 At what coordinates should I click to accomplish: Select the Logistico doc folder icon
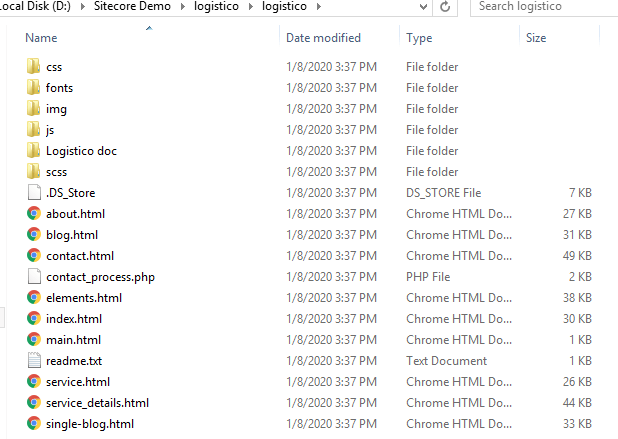tap(34, 151)
